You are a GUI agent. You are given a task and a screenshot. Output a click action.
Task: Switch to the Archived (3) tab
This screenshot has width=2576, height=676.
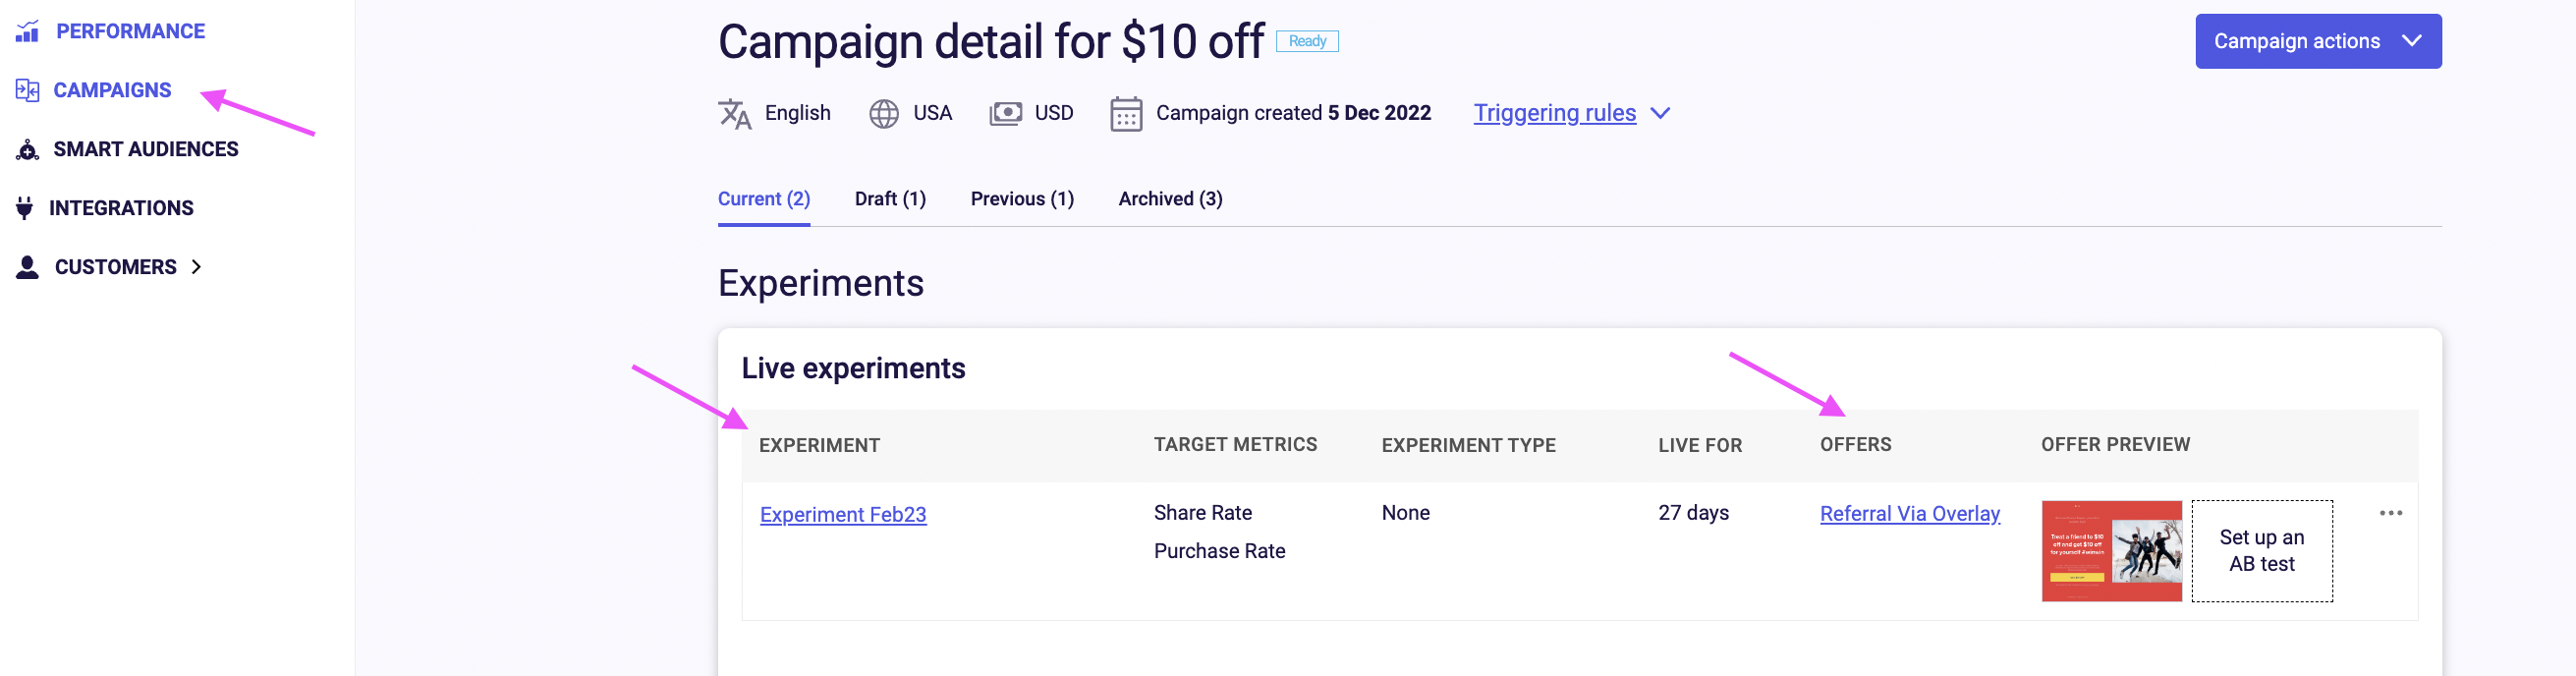pos(1170,199)
